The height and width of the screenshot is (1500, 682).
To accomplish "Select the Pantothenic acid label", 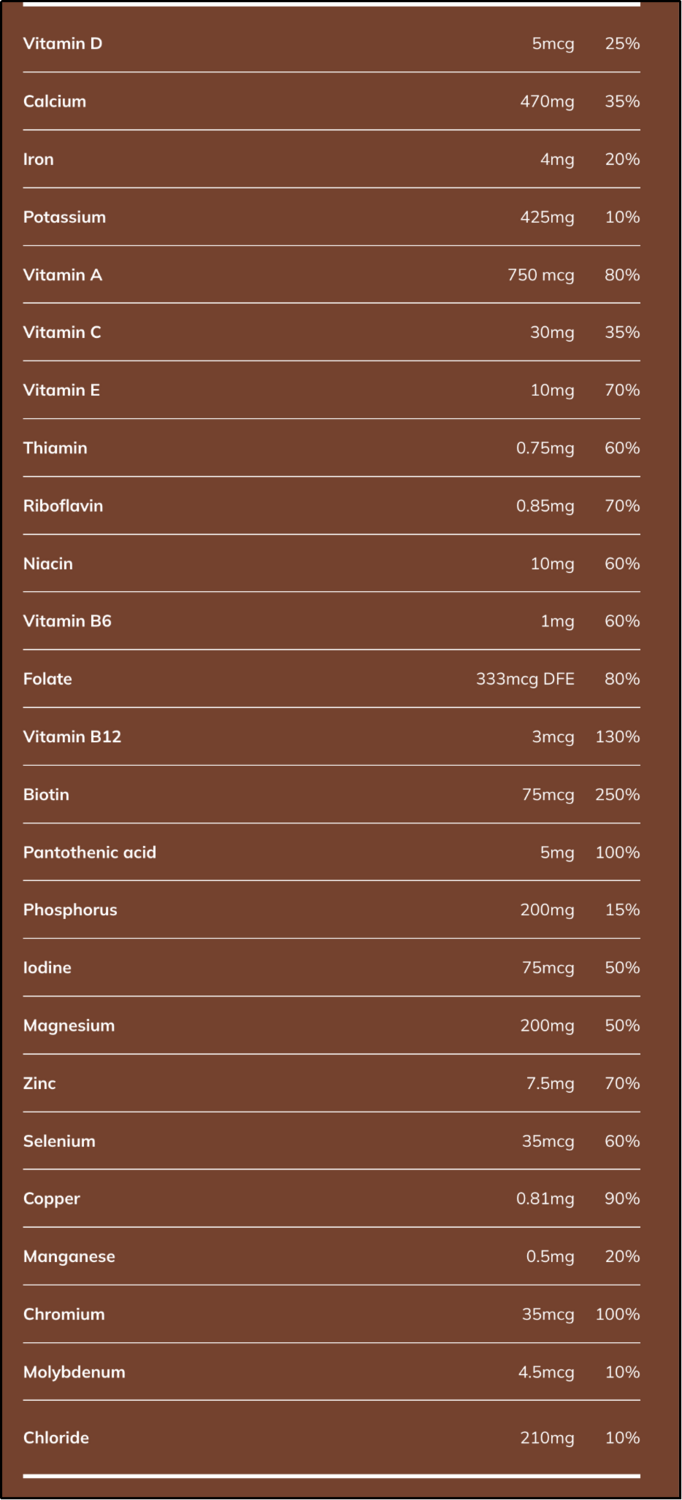I will coord(90,853).
